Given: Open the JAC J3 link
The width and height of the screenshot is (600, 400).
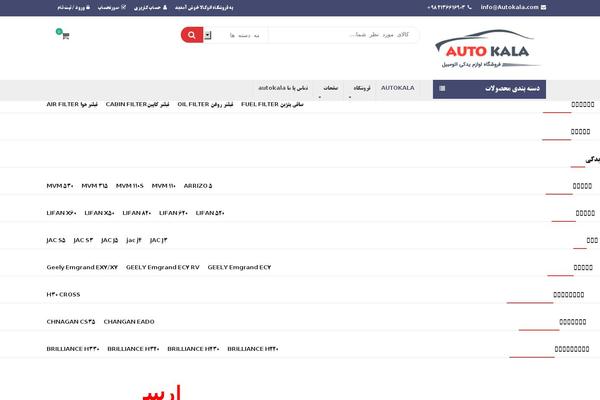Looking at the screenshot, I should tap(158, 240).
